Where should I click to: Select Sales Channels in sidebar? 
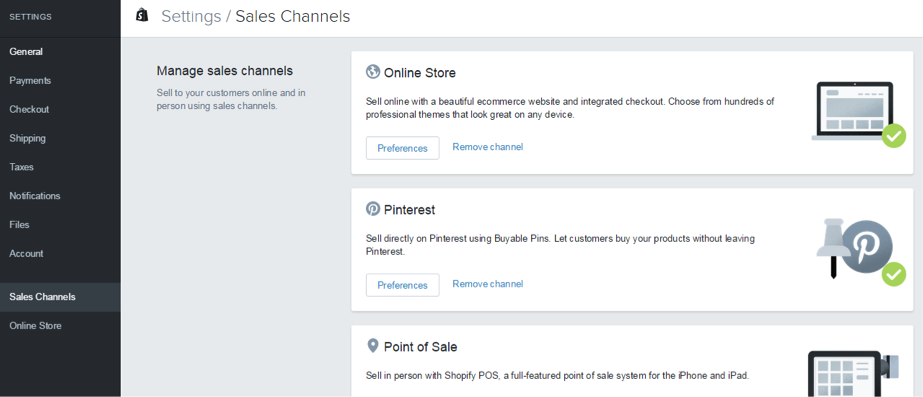pyautogui.click(x=60, y=297)
